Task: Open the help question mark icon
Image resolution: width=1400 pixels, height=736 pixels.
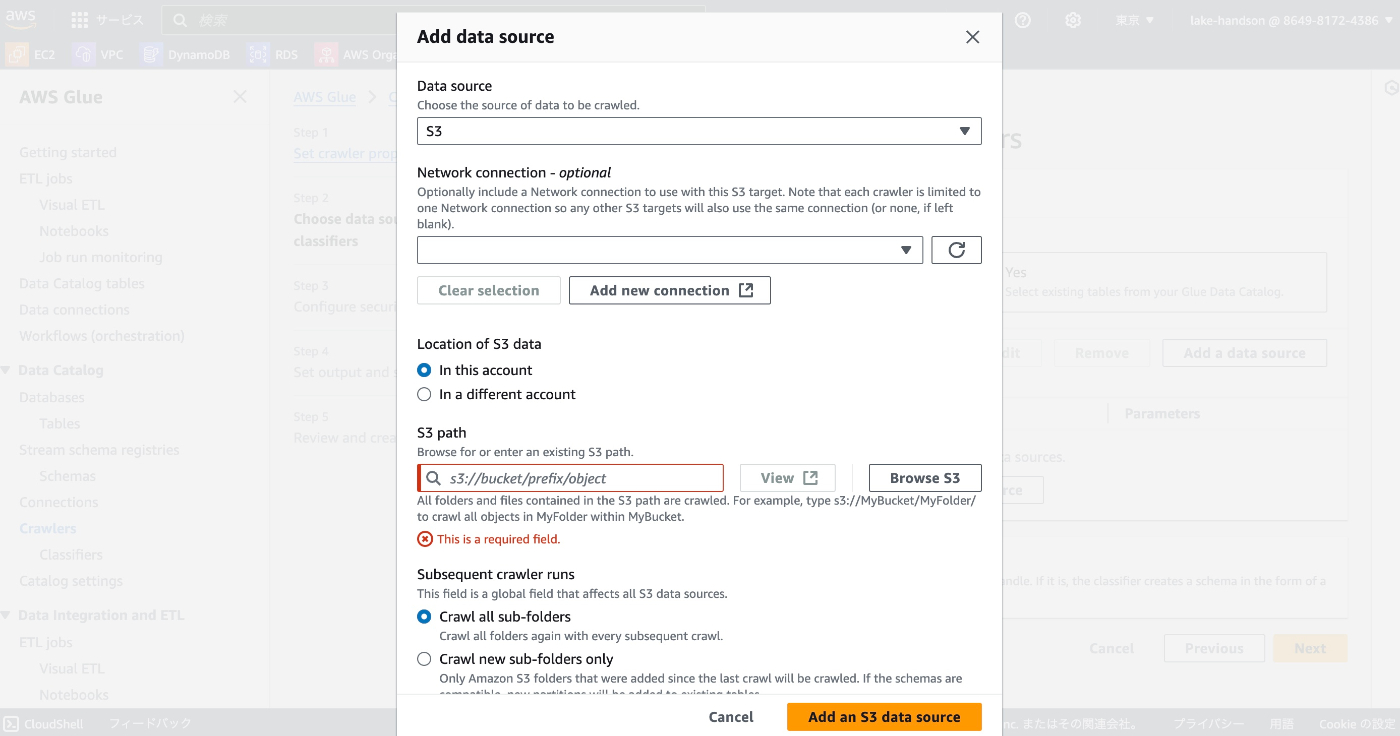Action: [1023, 20]
